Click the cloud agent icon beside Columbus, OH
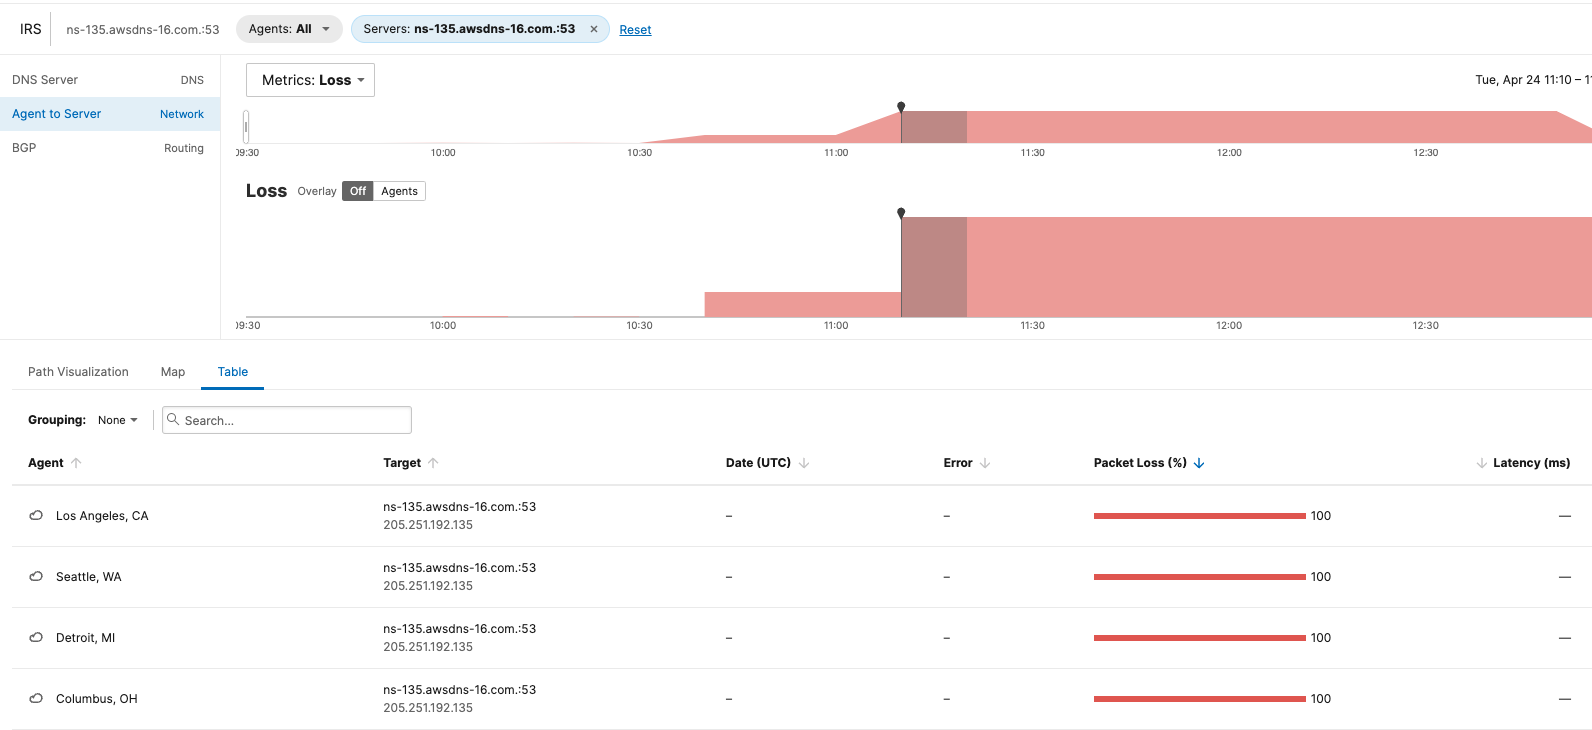The width and height of the screenshot is (1592, 730). pyautogui.click(x=36, y=699)
